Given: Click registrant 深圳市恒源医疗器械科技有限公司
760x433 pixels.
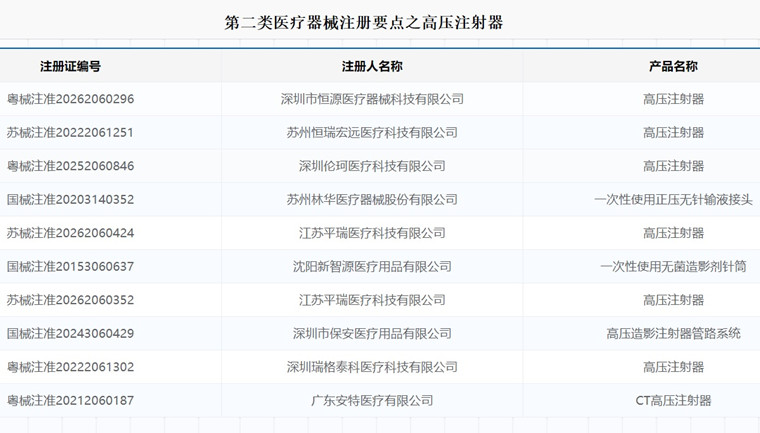Looking at the screenshot, I should 372,99.
